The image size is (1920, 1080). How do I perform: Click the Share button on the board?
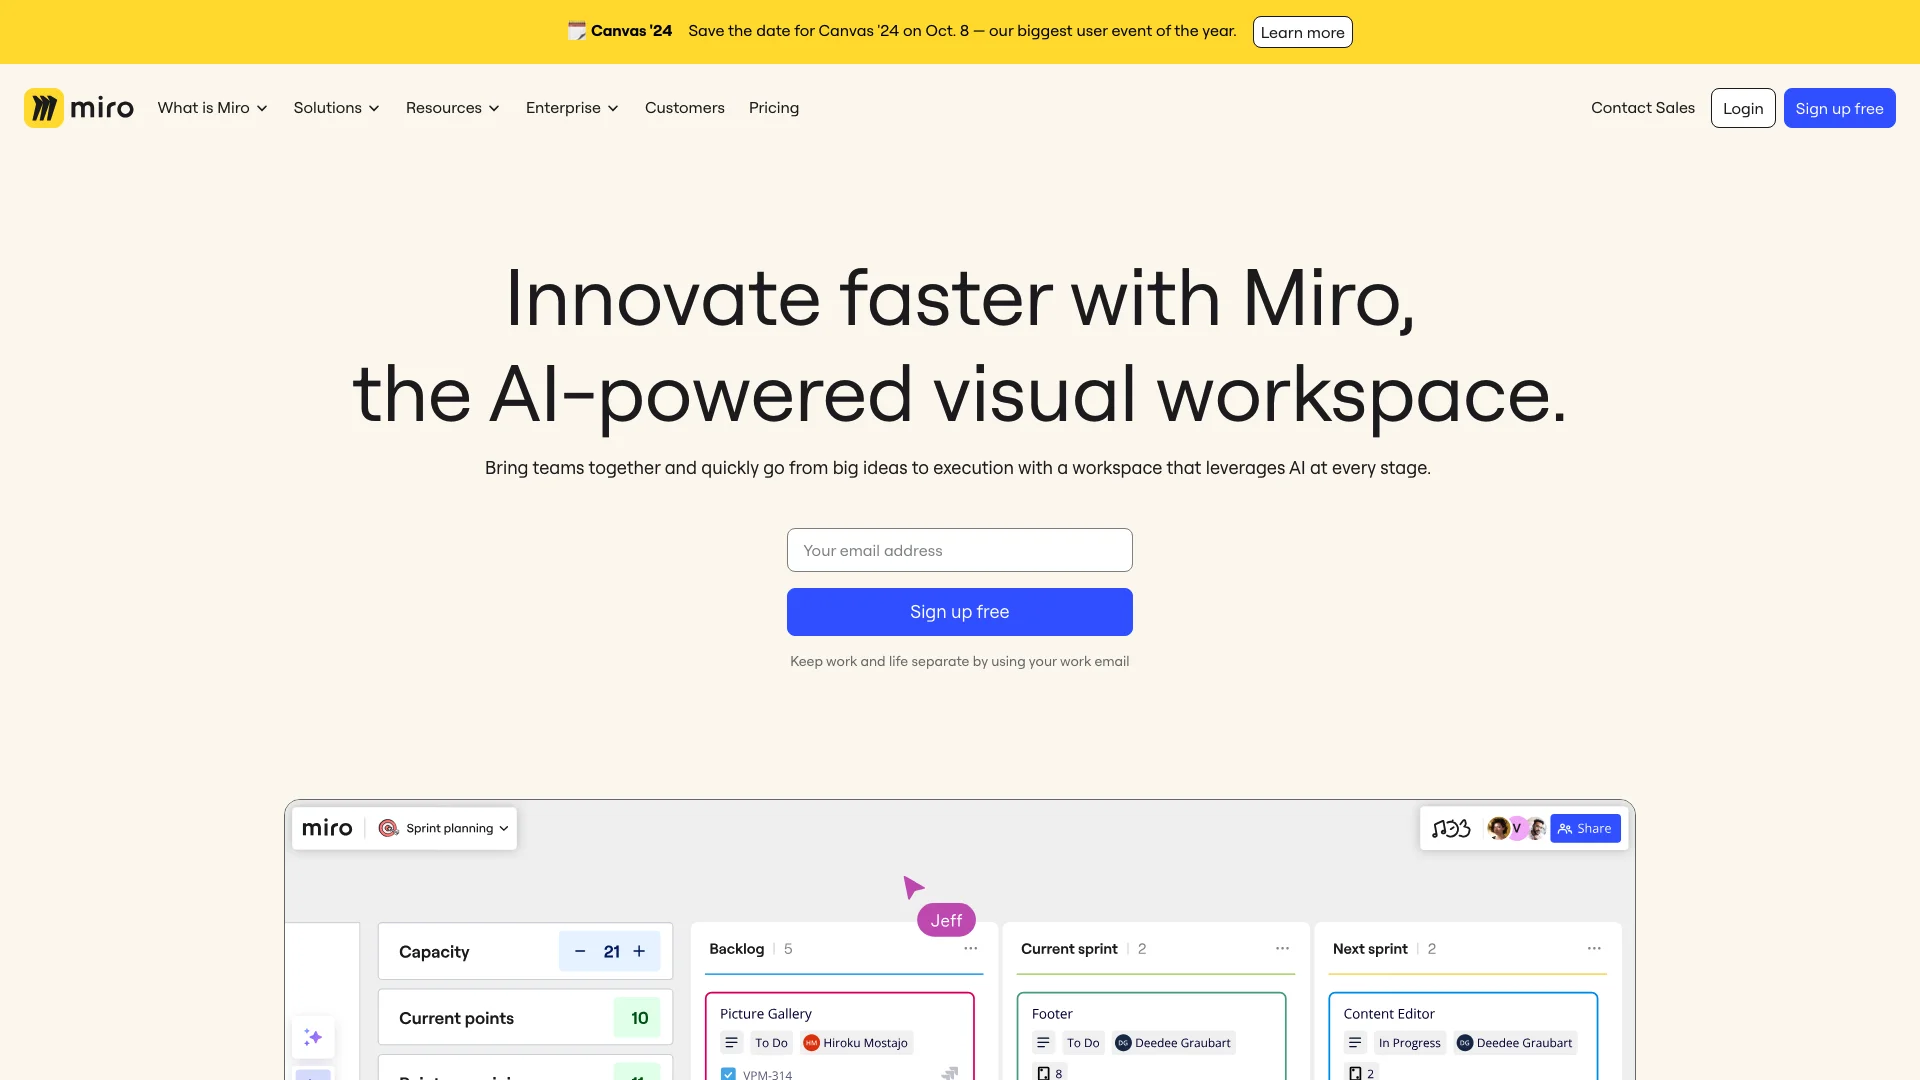(x=1585, y=828)
